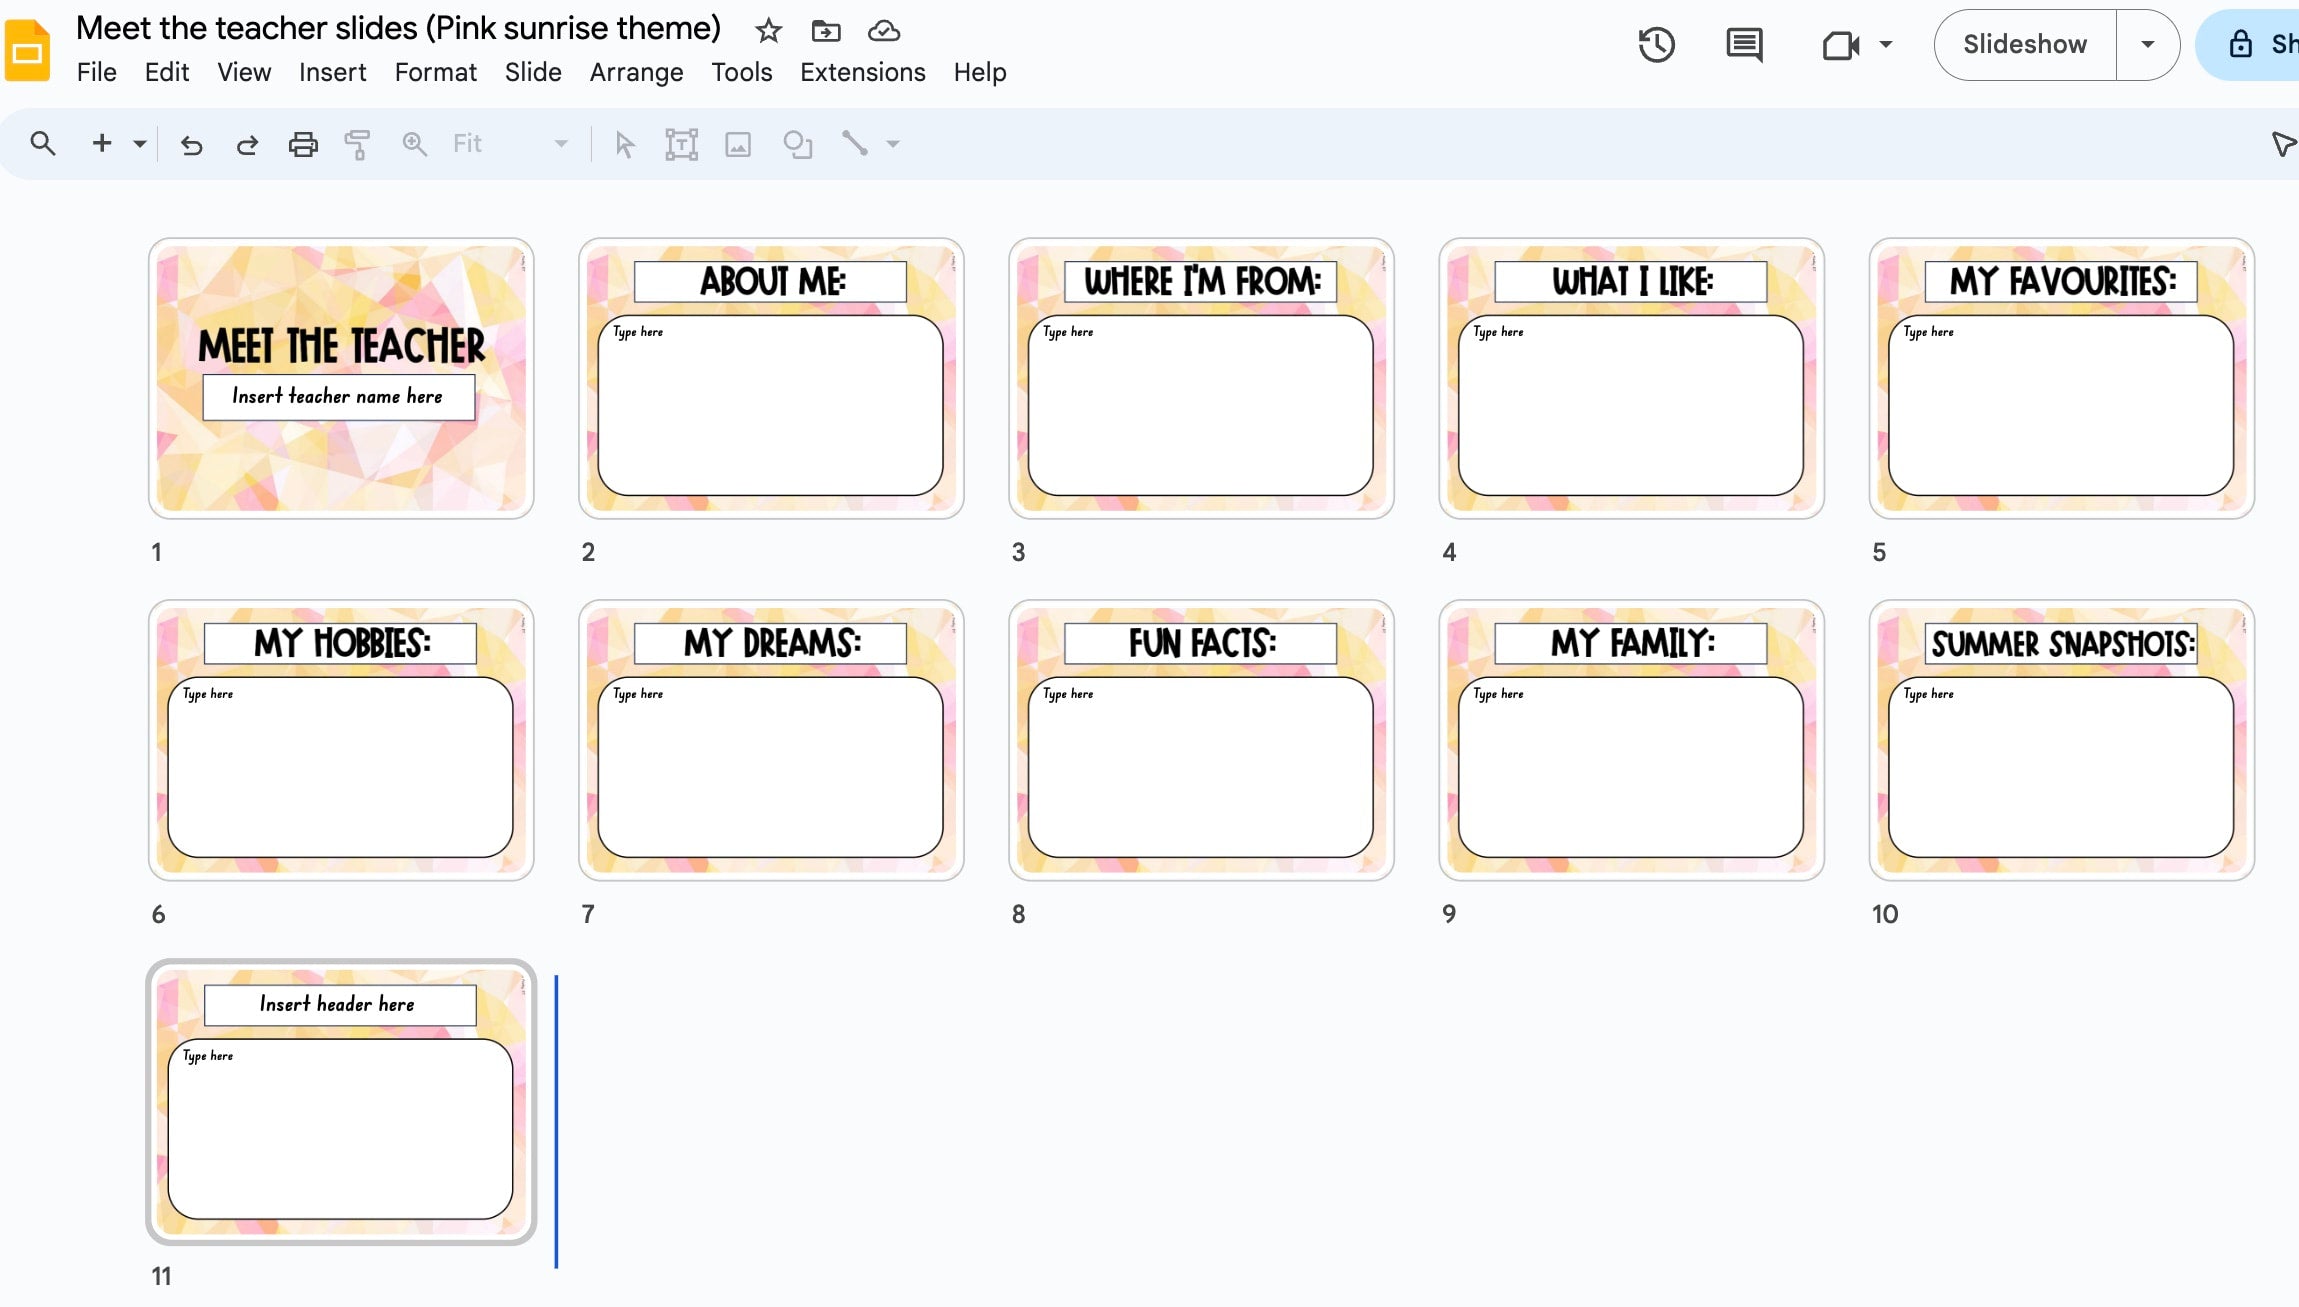Toggle the camera/present view icon
This screenshot has width=2299, height=1307.
(x=1836, y=43)
